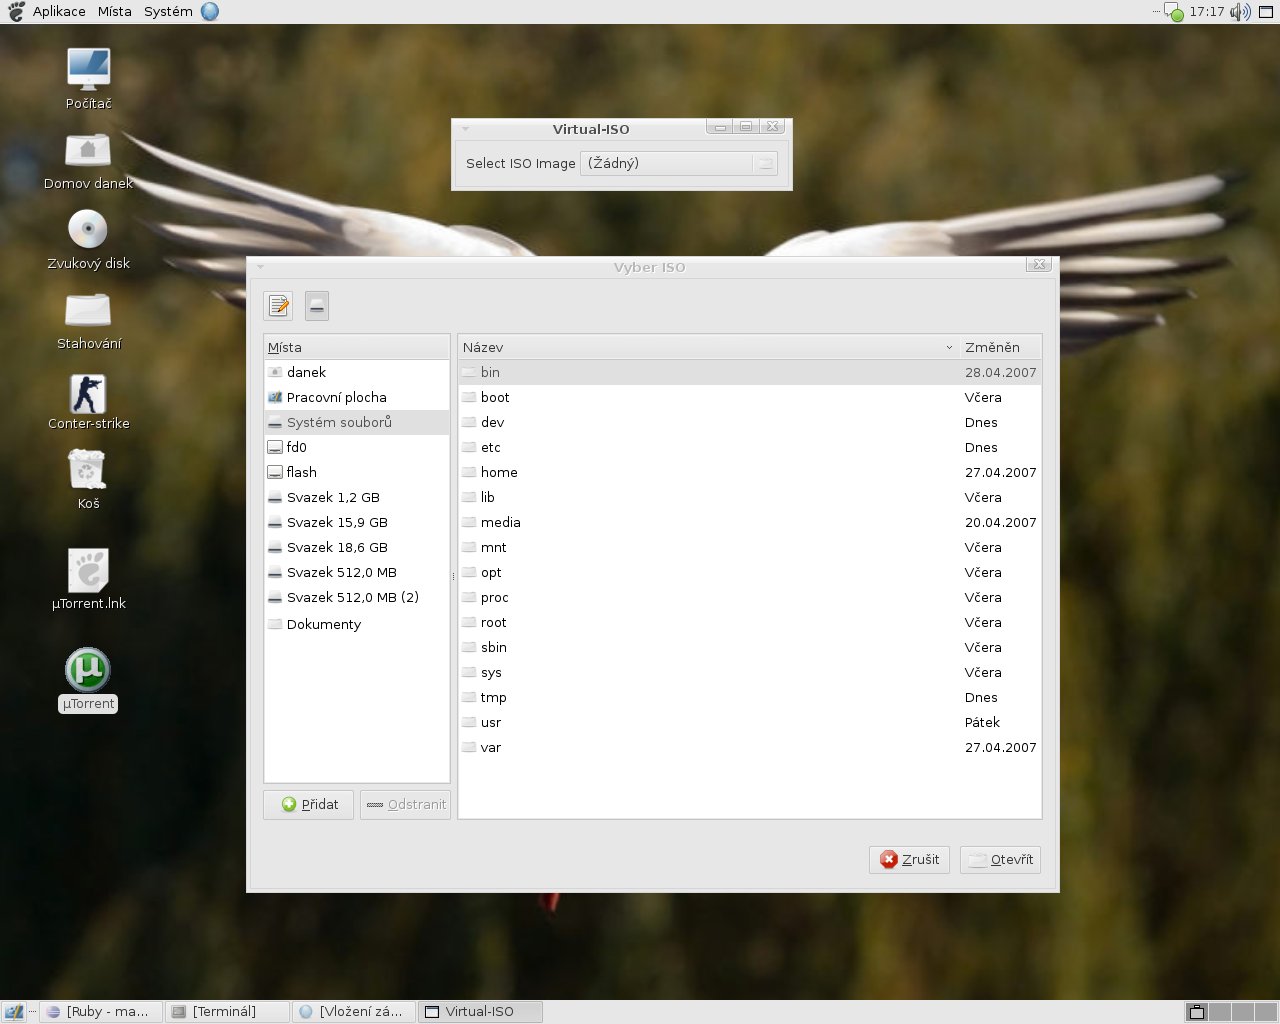The height and width of the screenshot is (1024, 1280).
Task: Click the Koš trash icon
Action: 88,471
